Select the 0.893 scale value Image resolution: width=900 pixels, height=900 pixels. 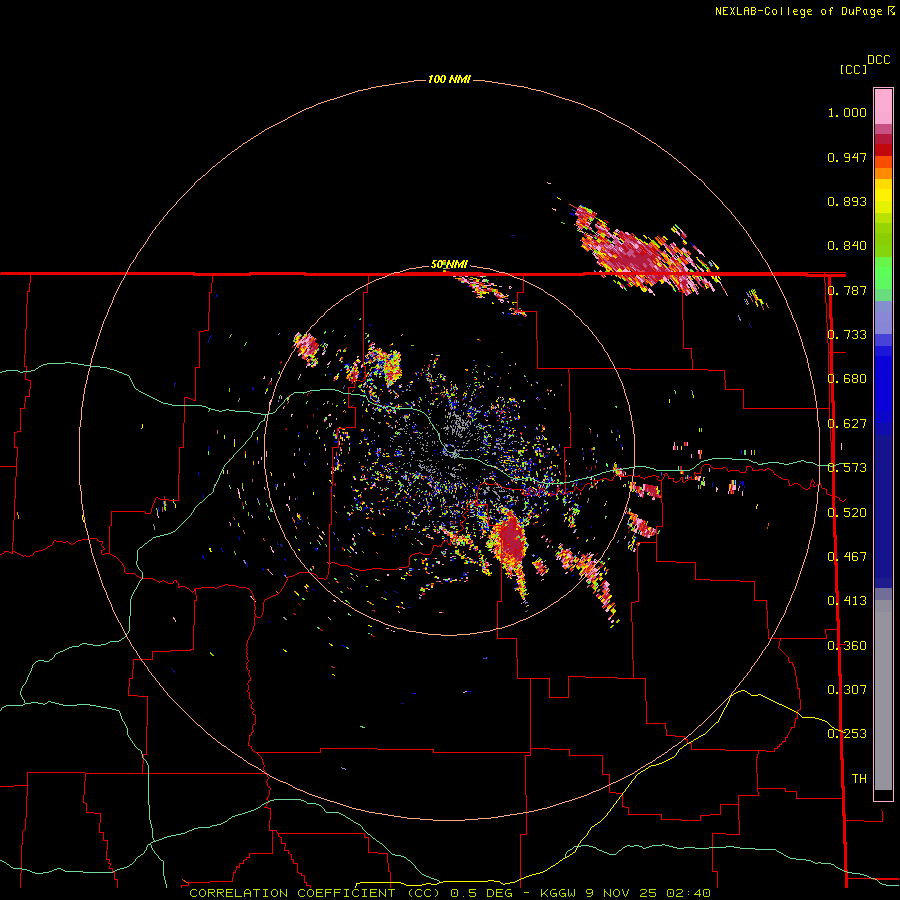(x=847, y=201)
